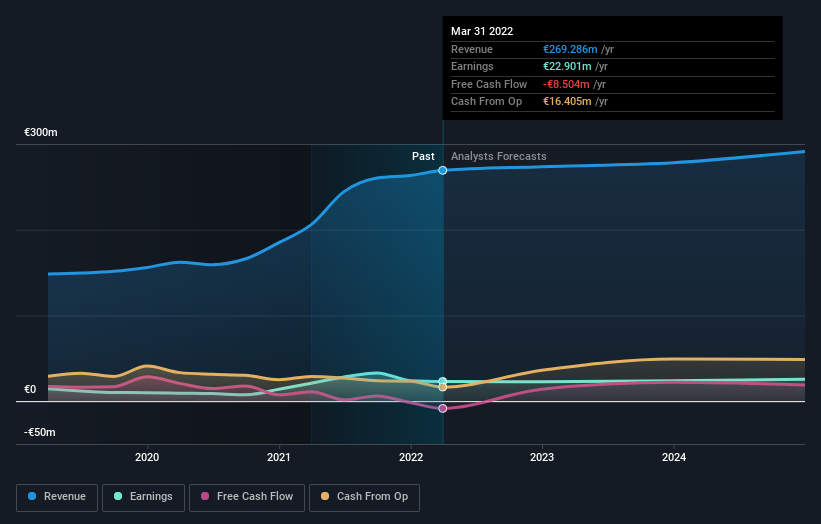
Task: Click the Analysts Forecasts label
Action: click(x=498, y=156)
